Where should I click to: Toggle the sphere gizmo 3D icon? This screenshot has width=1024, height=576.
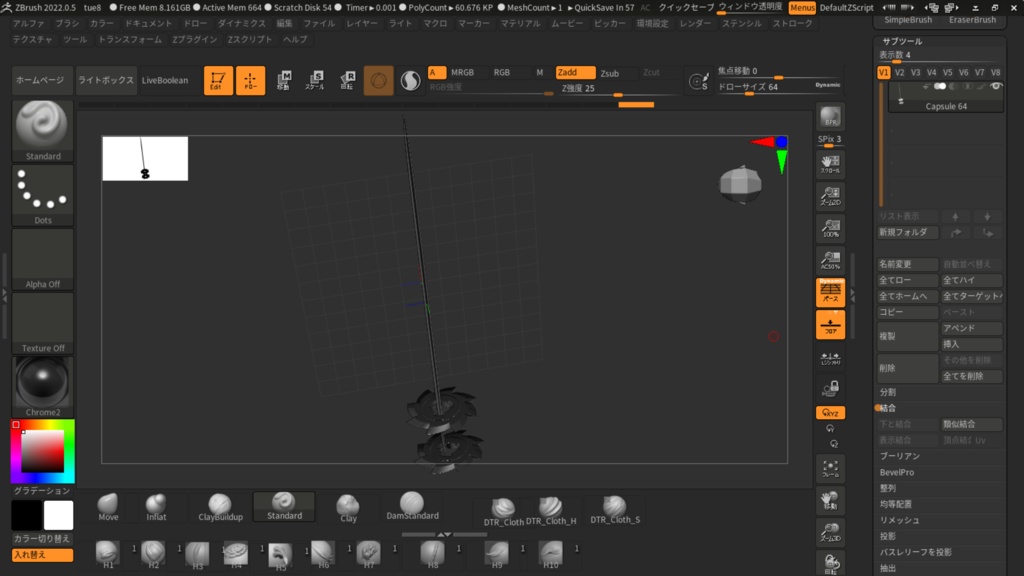379,80
